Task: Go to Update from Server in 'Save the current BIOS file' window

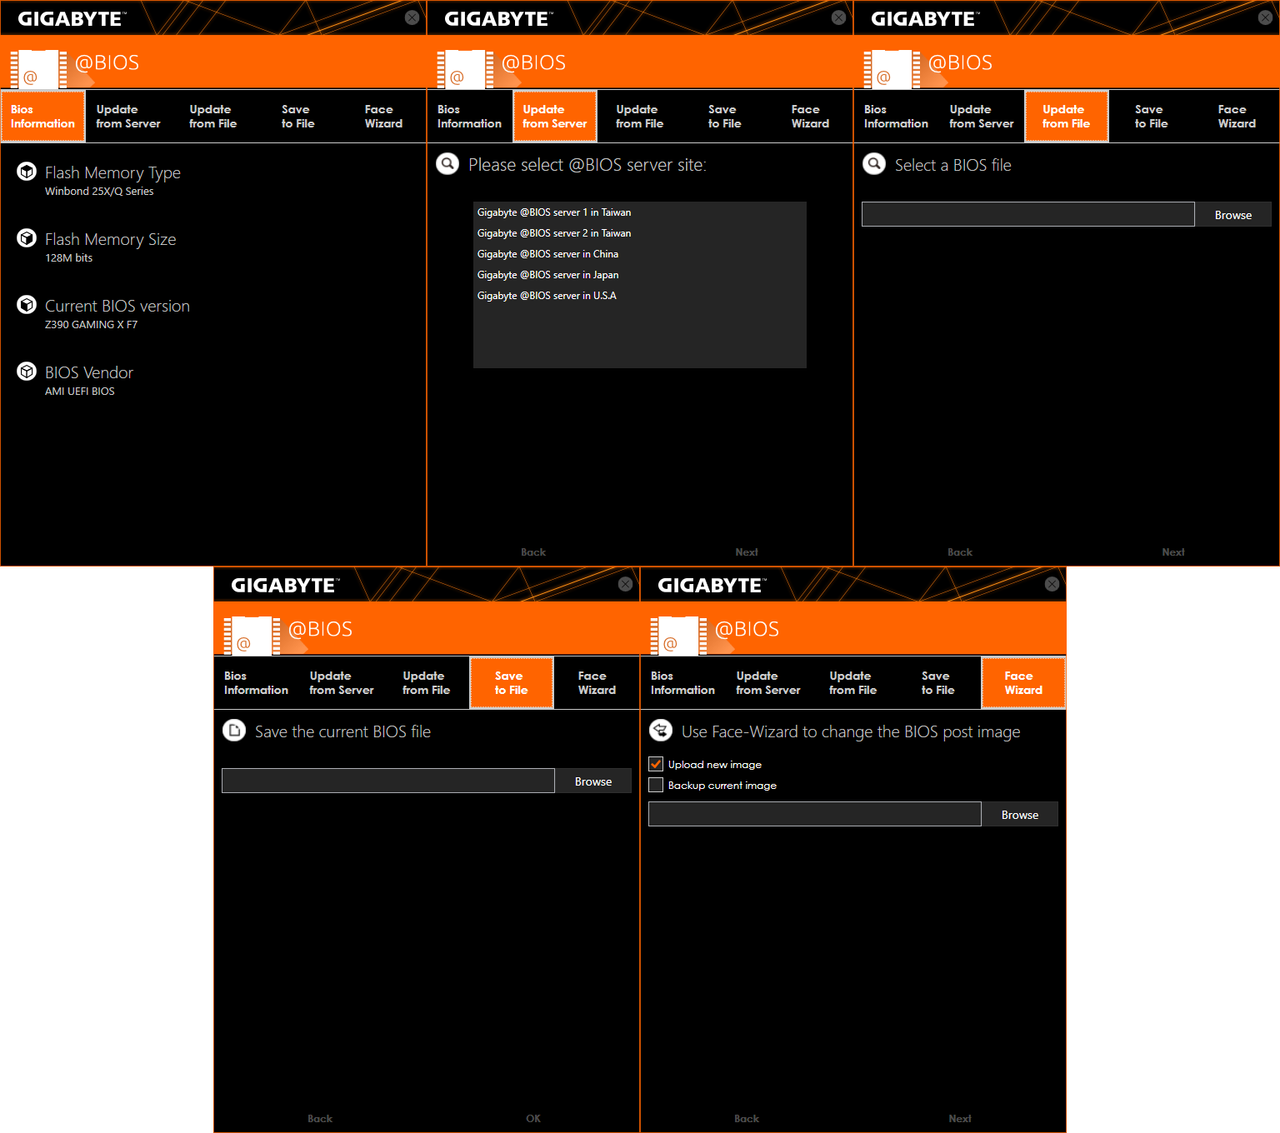Action: pos(341,683)
